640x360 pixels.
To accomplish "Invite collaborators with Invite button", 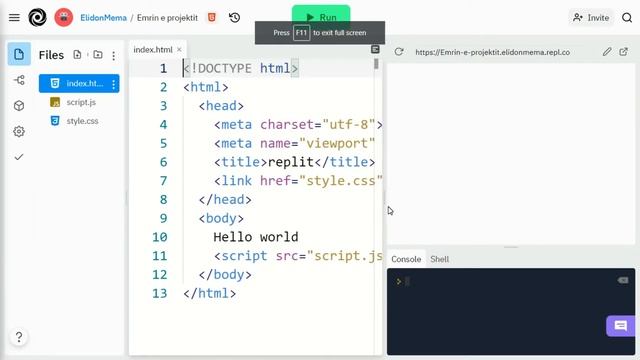I will [x=591, y=18].
